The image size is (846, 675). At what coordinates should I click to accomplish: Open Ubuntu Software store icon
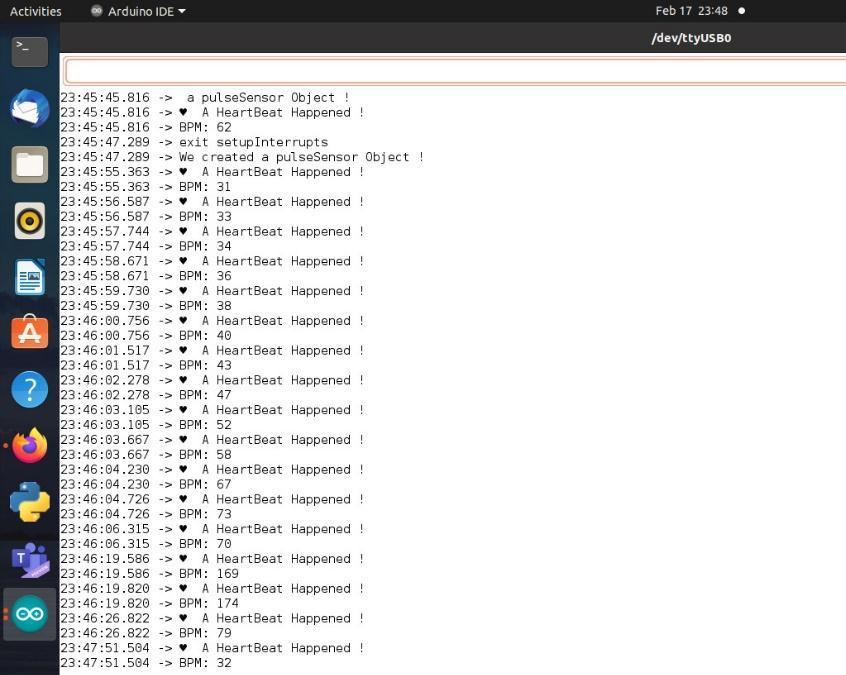point(30,332)
